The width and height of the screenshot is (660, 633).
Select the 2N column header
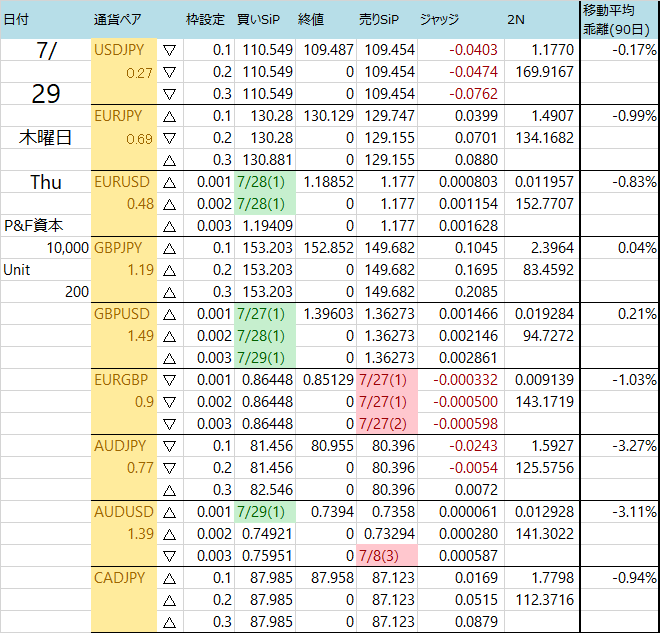(516, 19)
